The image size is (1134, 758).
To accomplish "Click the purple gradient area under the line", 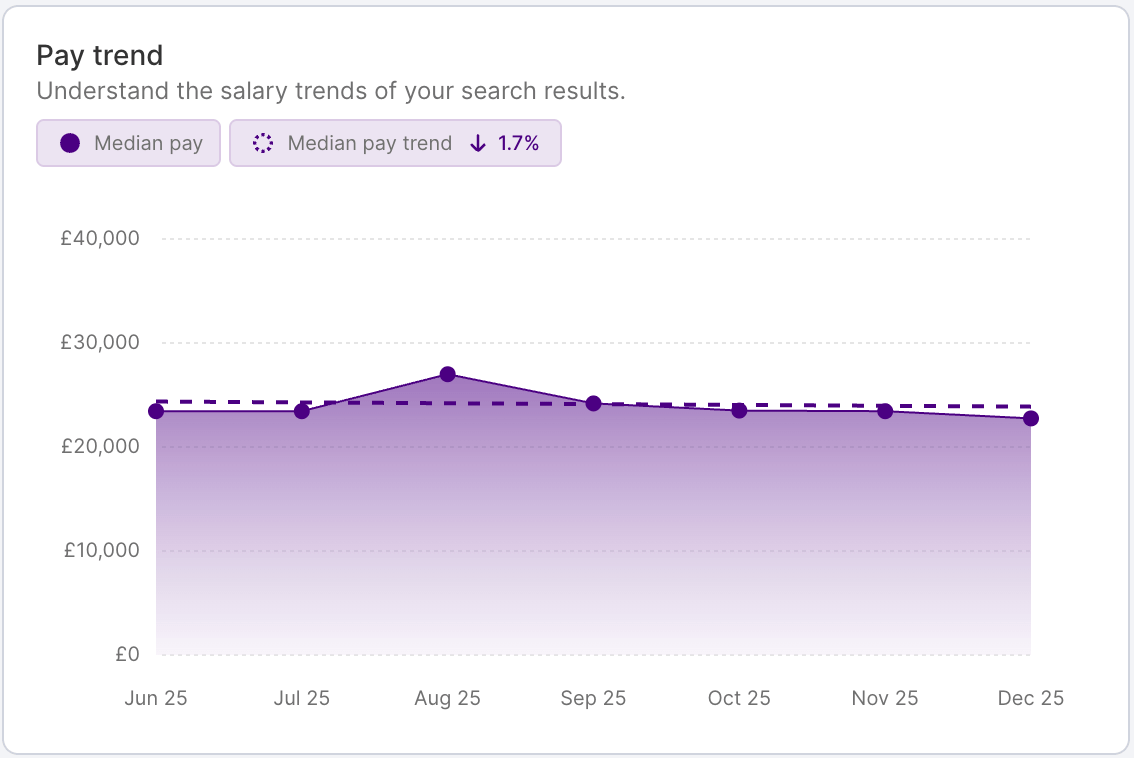I will click(590, 520).
